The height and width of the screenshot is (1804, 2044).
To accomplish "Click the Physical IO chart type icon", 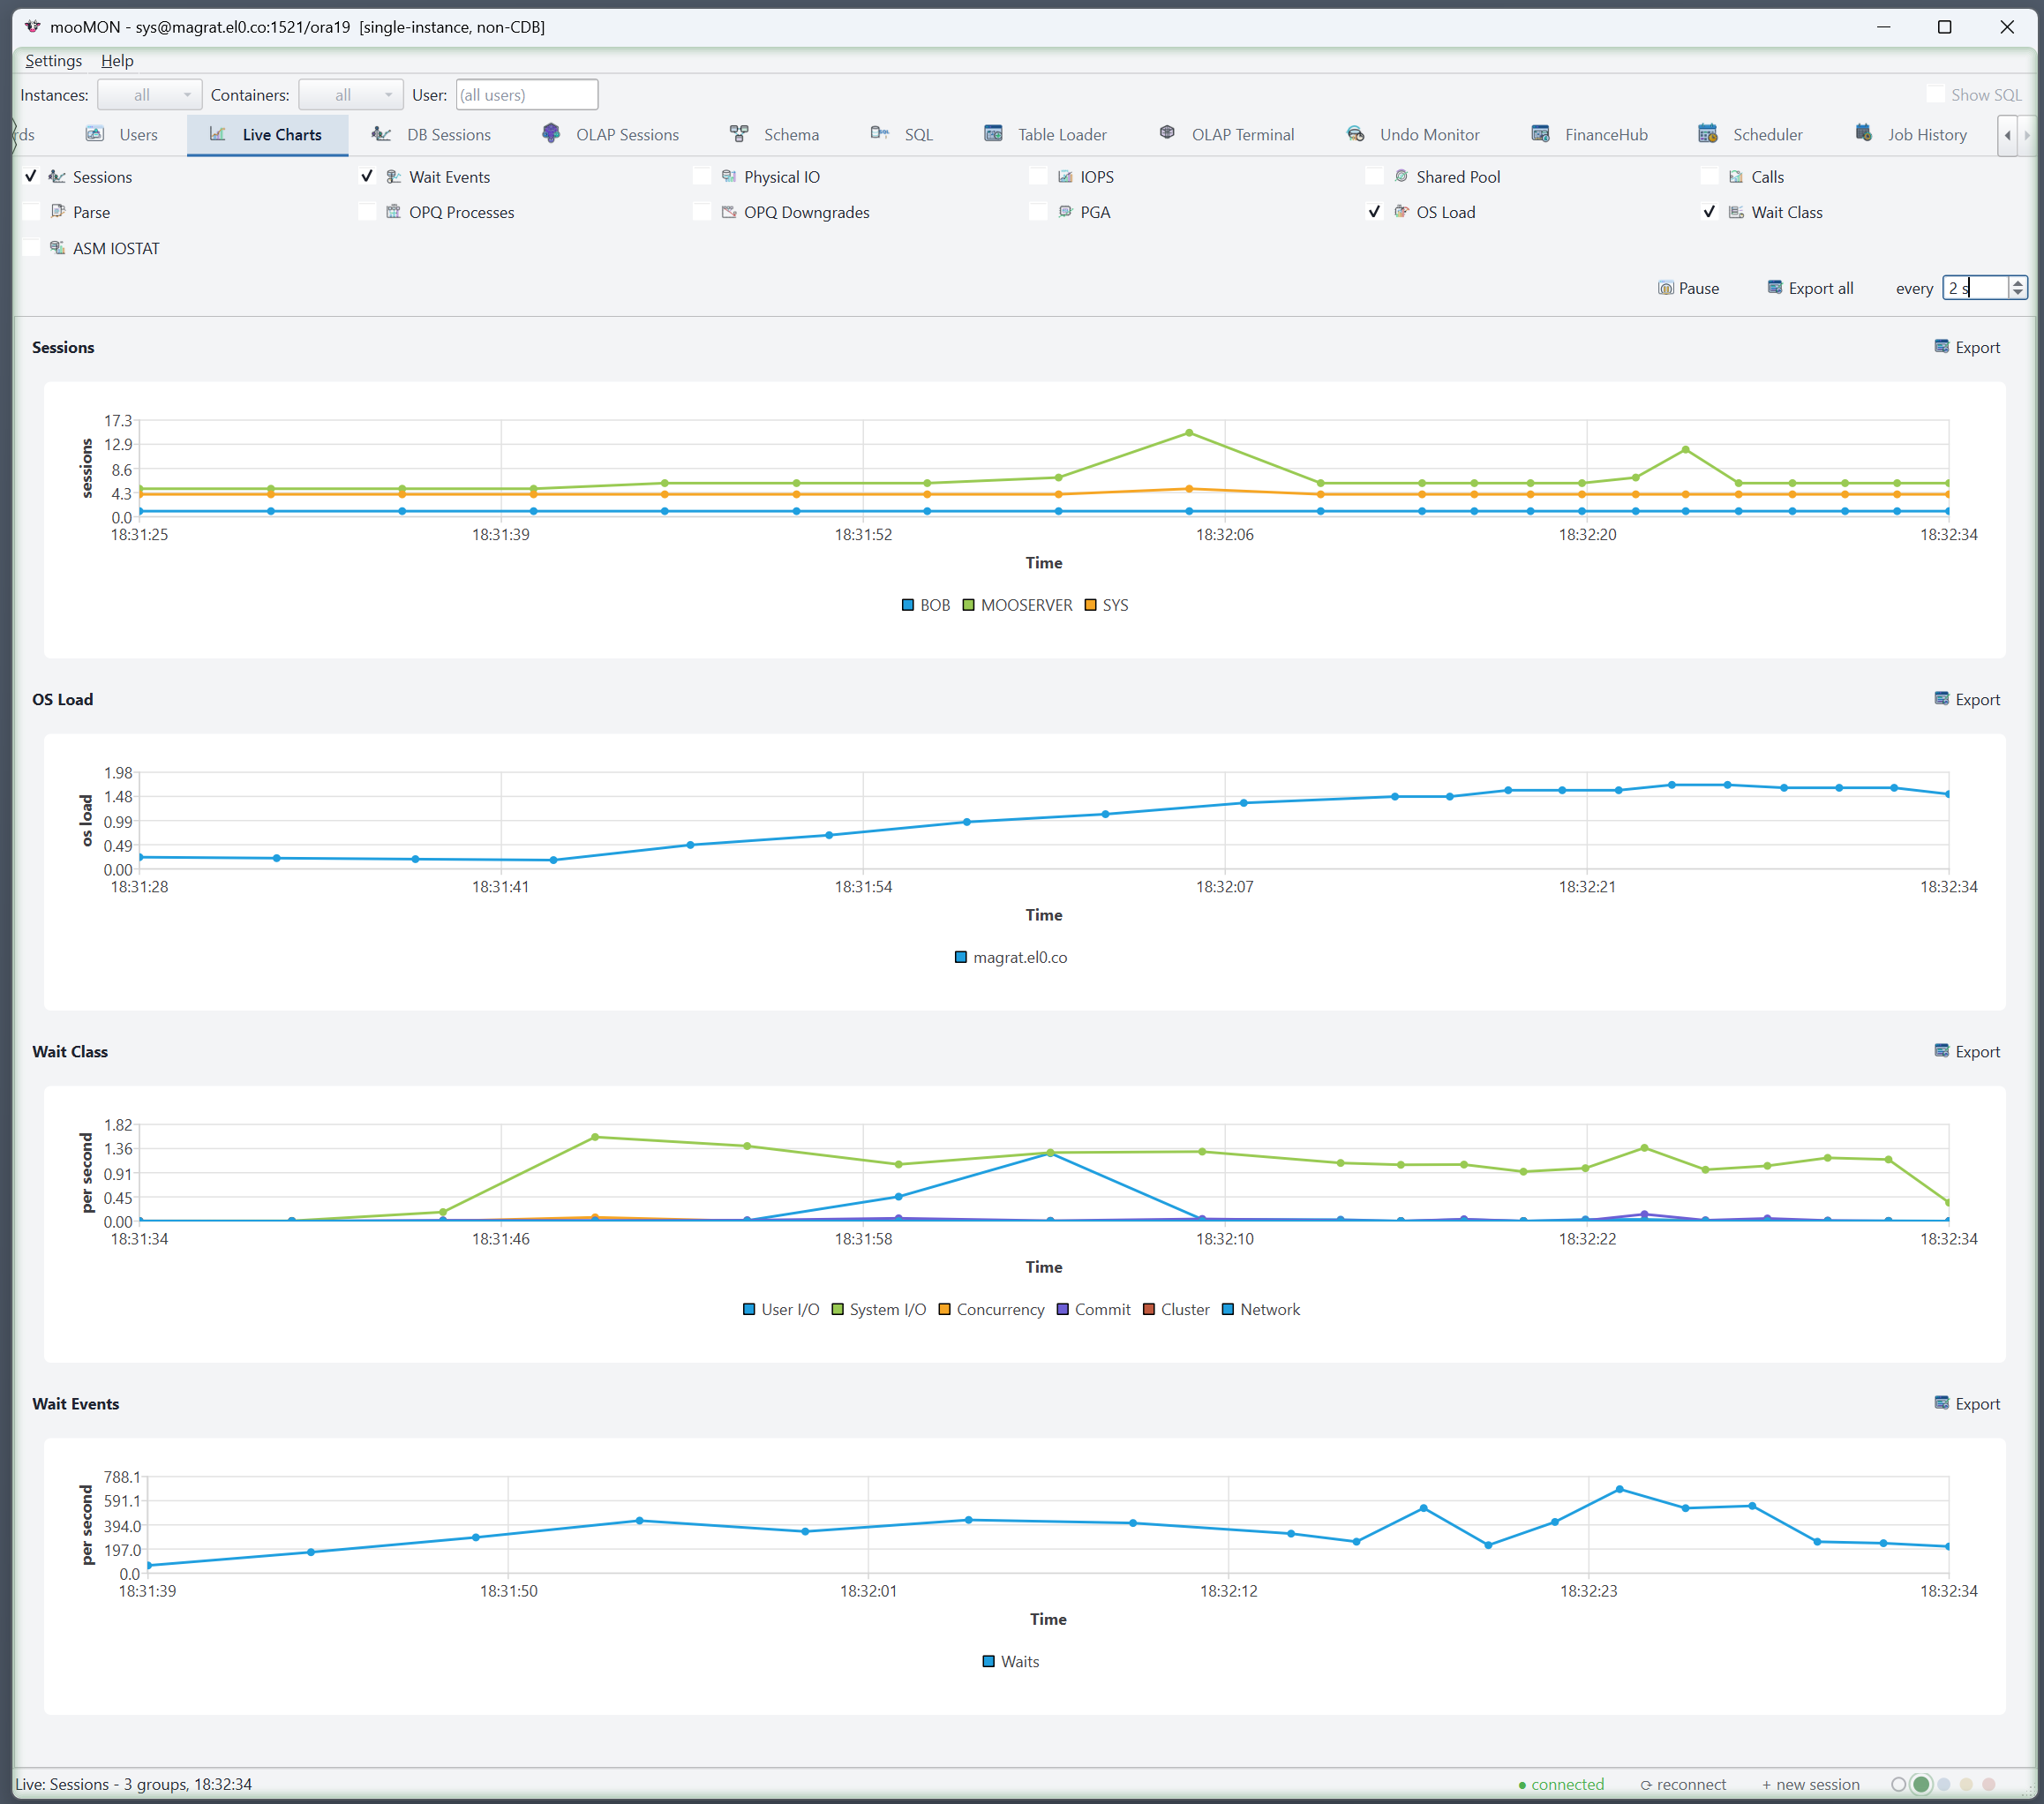I will click(729, 176).
